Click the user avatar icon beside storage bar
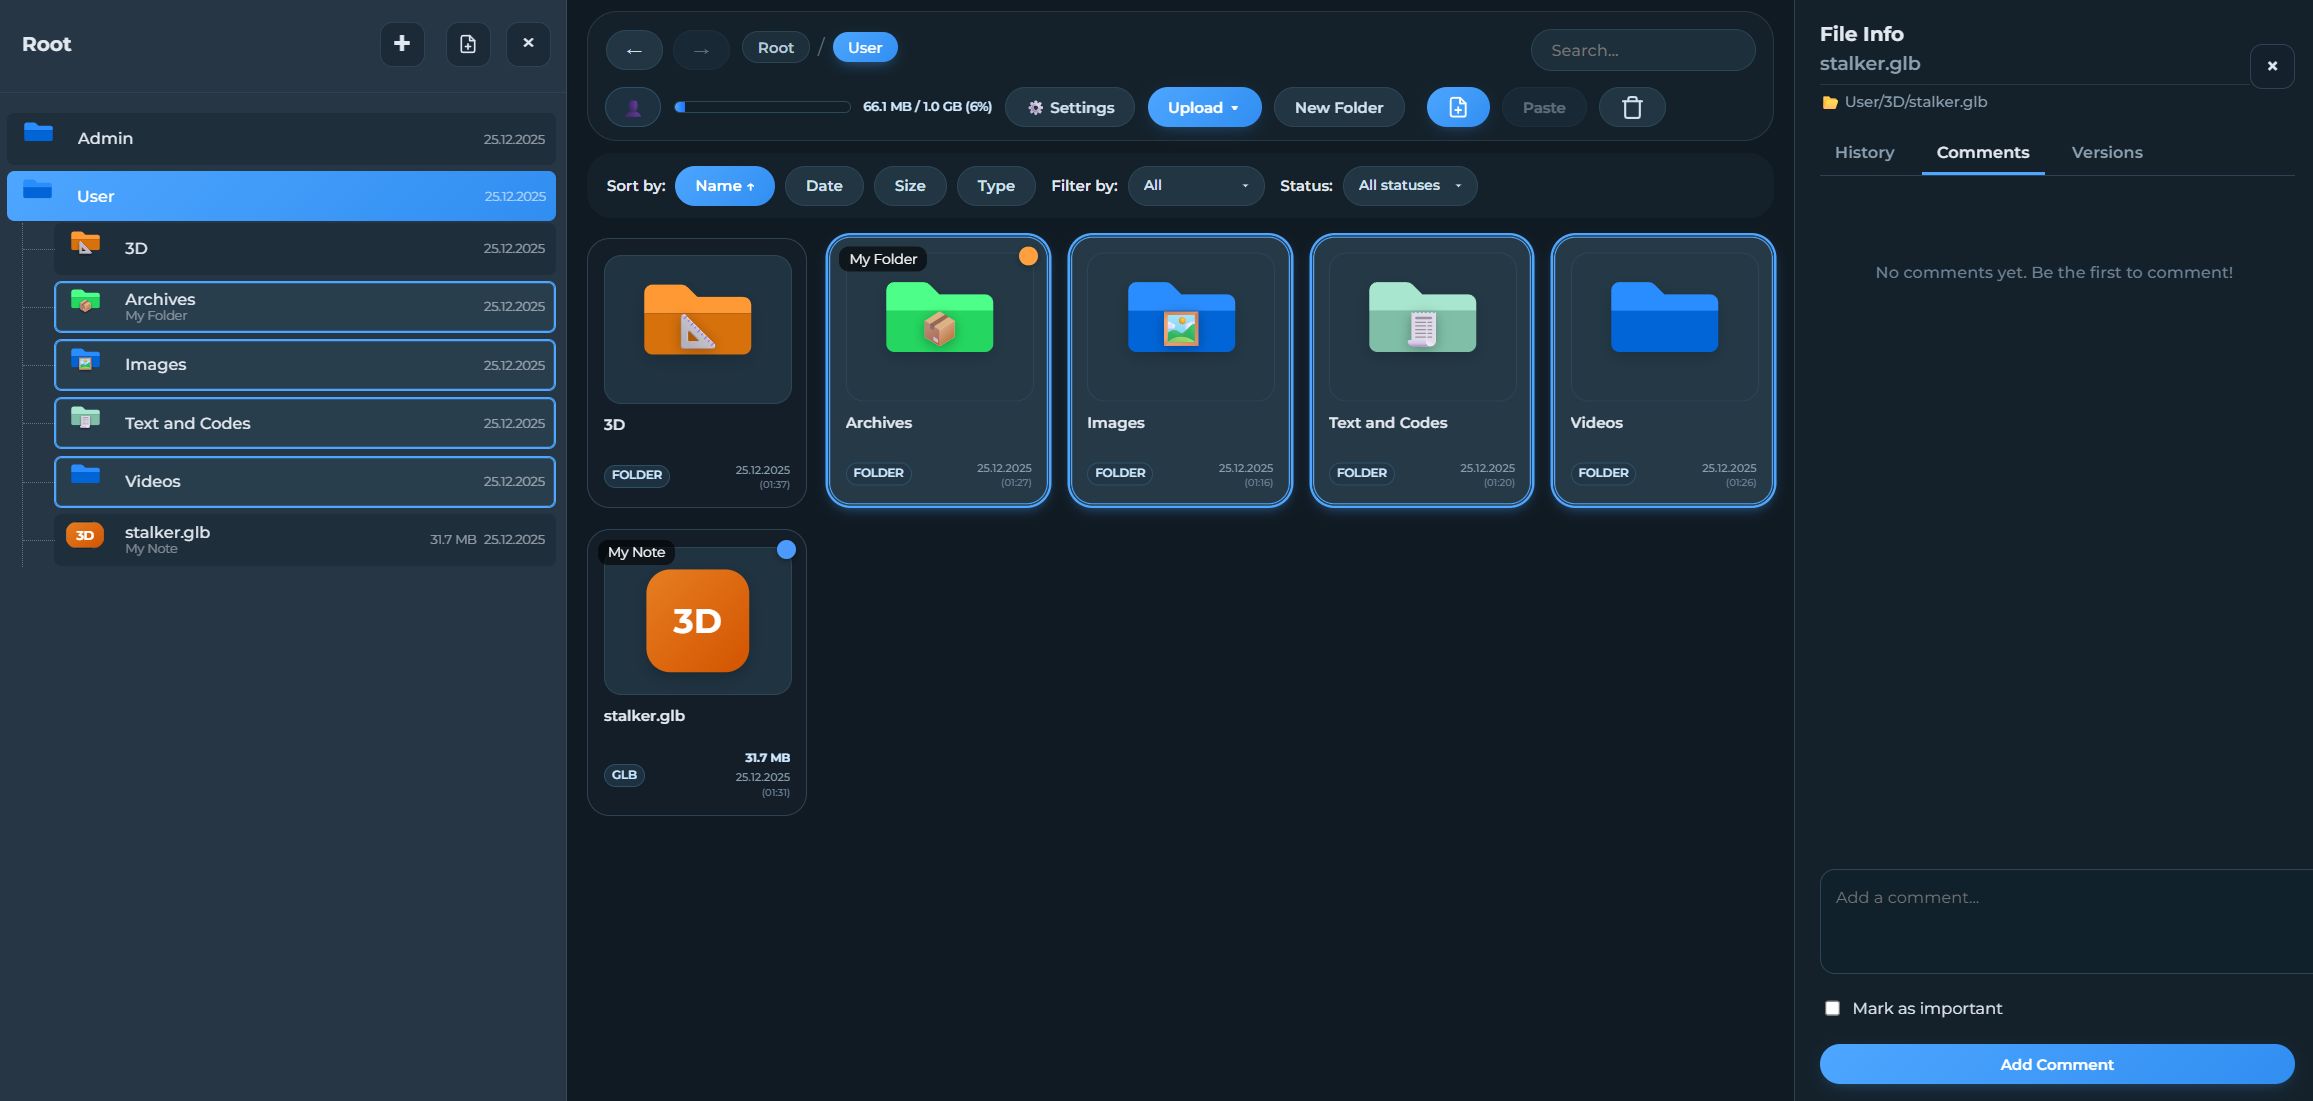 pyautogui.click(x=633, y=107)
